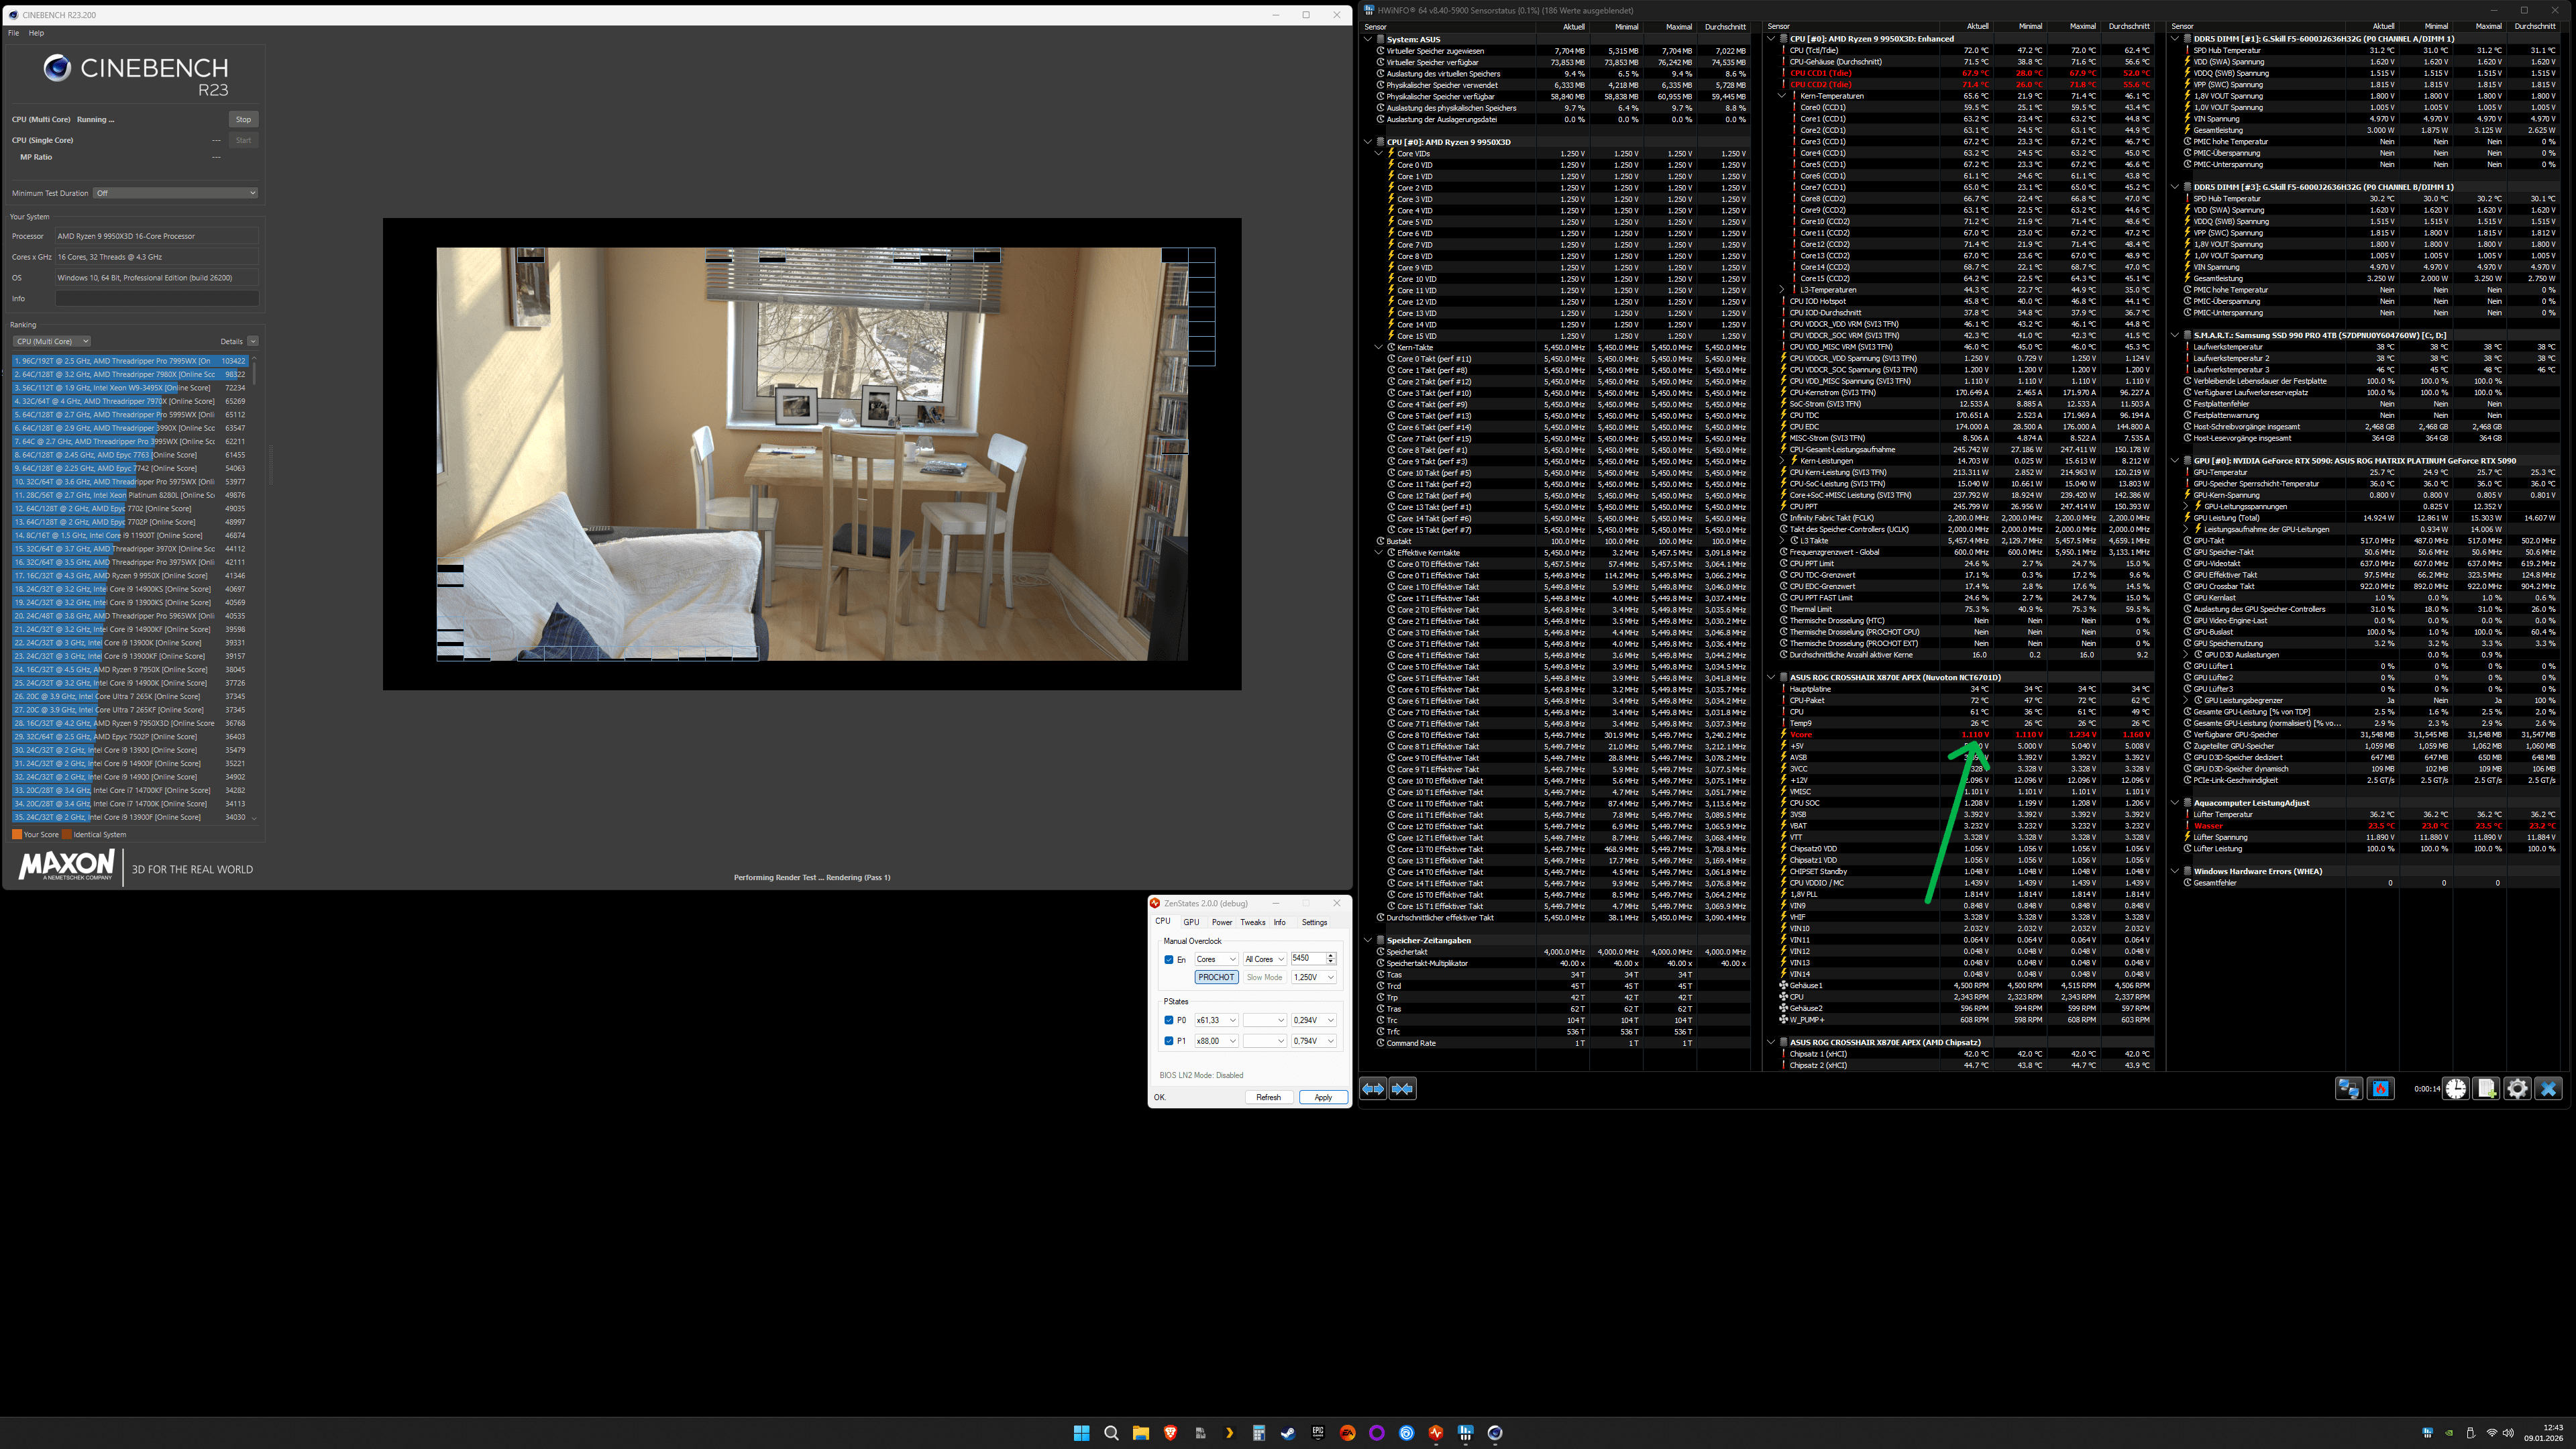Click the 5450 frequency input field
Image resolution: width=2576 pixels, height=1449 pixels.
[1306, 958]
